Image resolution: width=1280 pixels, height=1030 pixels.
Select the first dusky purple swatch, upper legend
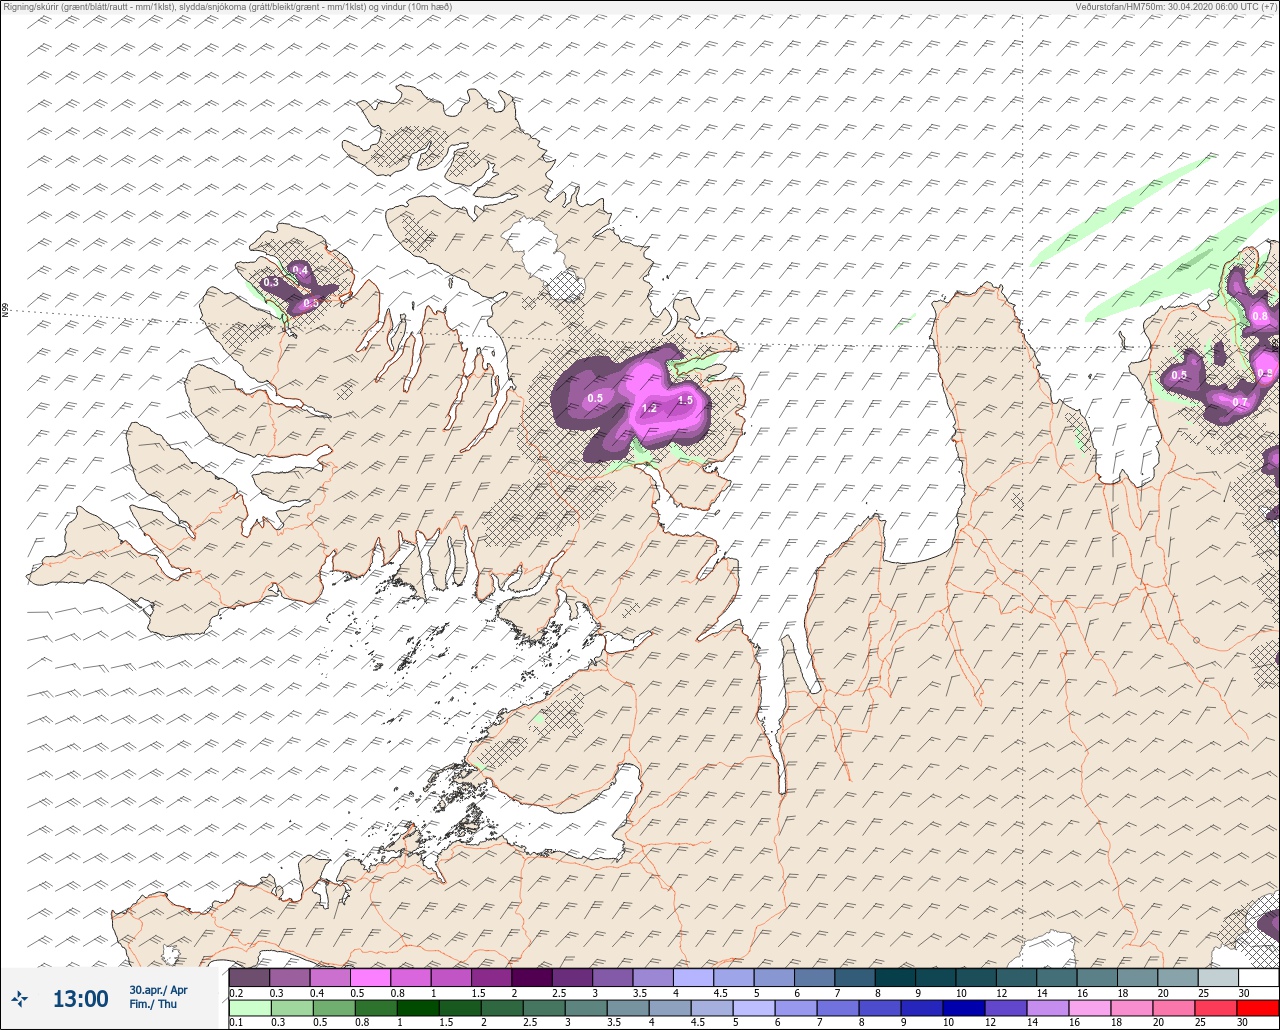[249, 977]
